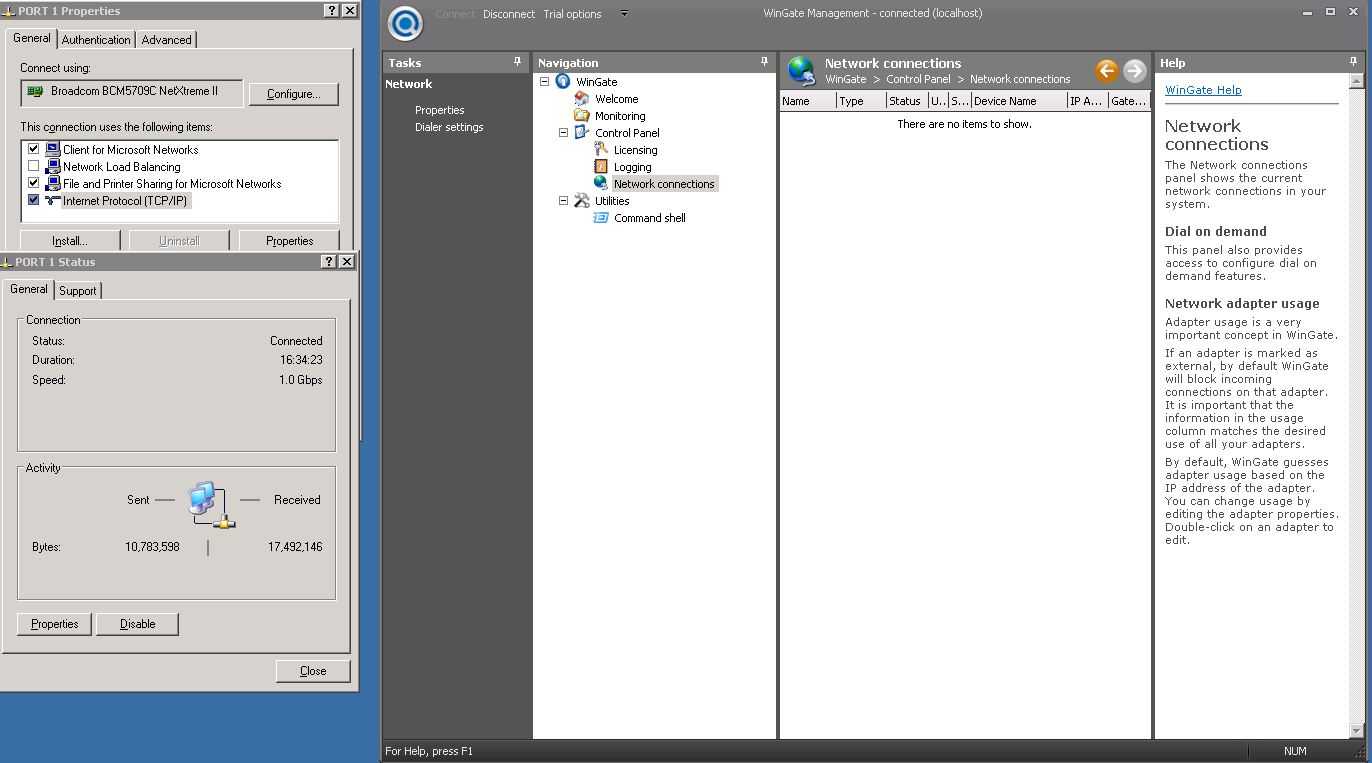Click Disconnect in the WinGate toolbar
This screenshot has height=763, width=1372.
click(x=509, y=14)
